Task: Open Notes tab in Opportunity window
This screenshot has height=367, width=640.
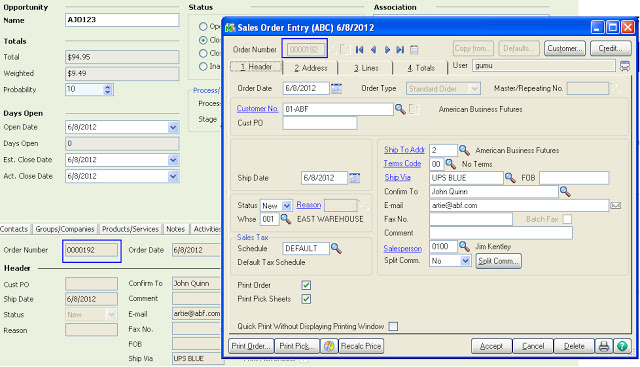Action: tap(176, 229)
